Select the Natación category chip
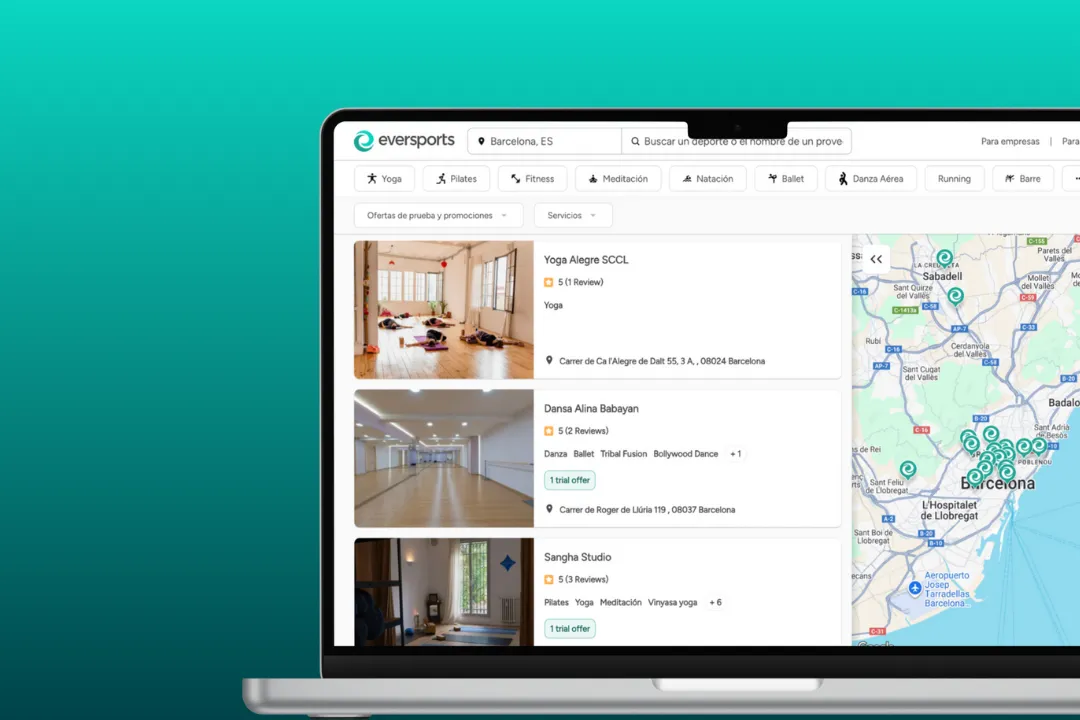 pos(707,178)
